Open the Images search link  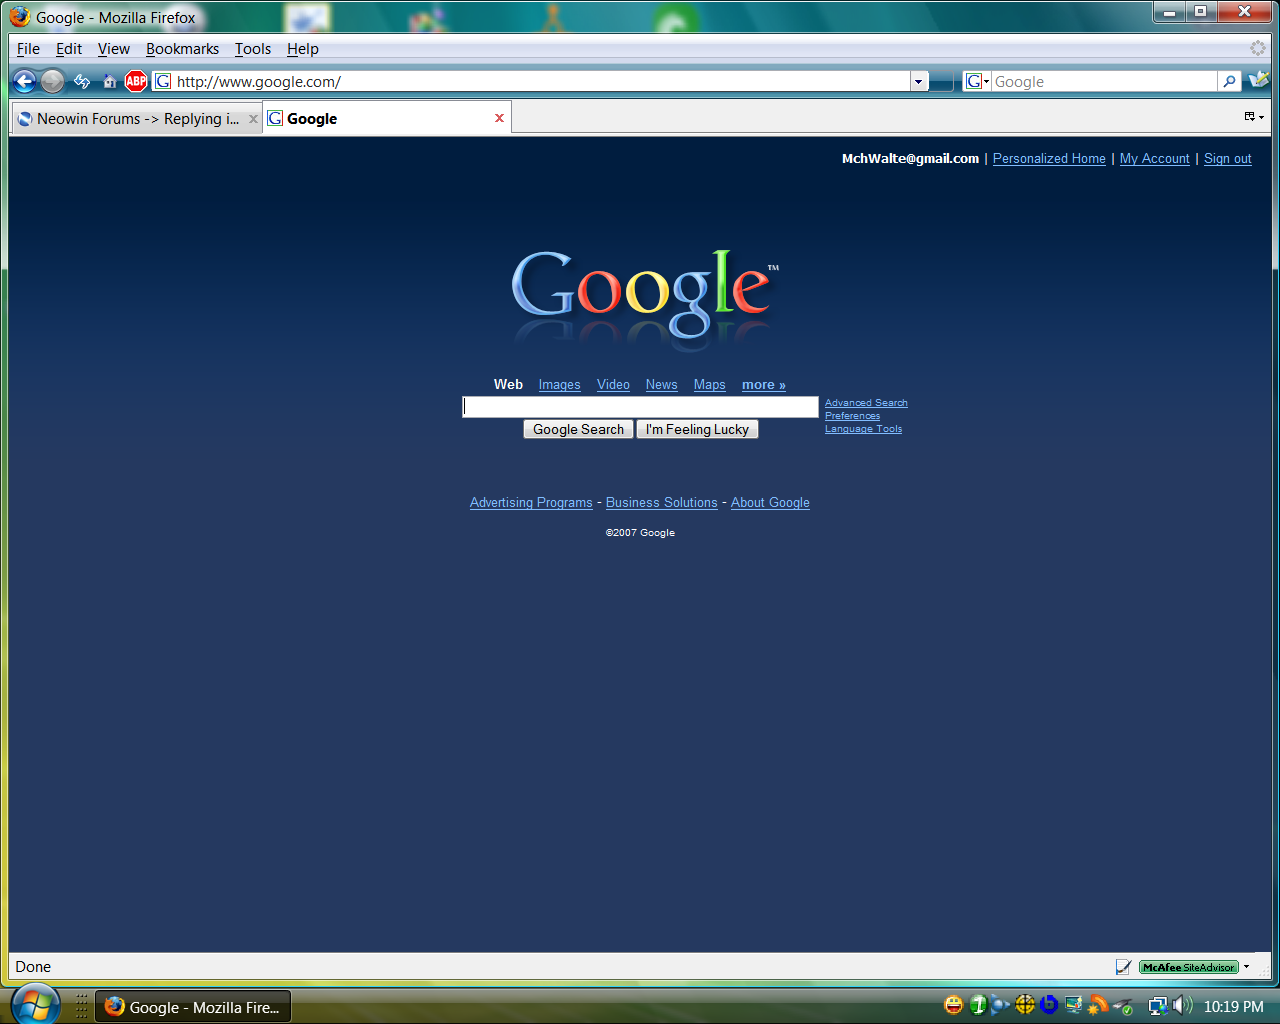[x=559, y=385]
